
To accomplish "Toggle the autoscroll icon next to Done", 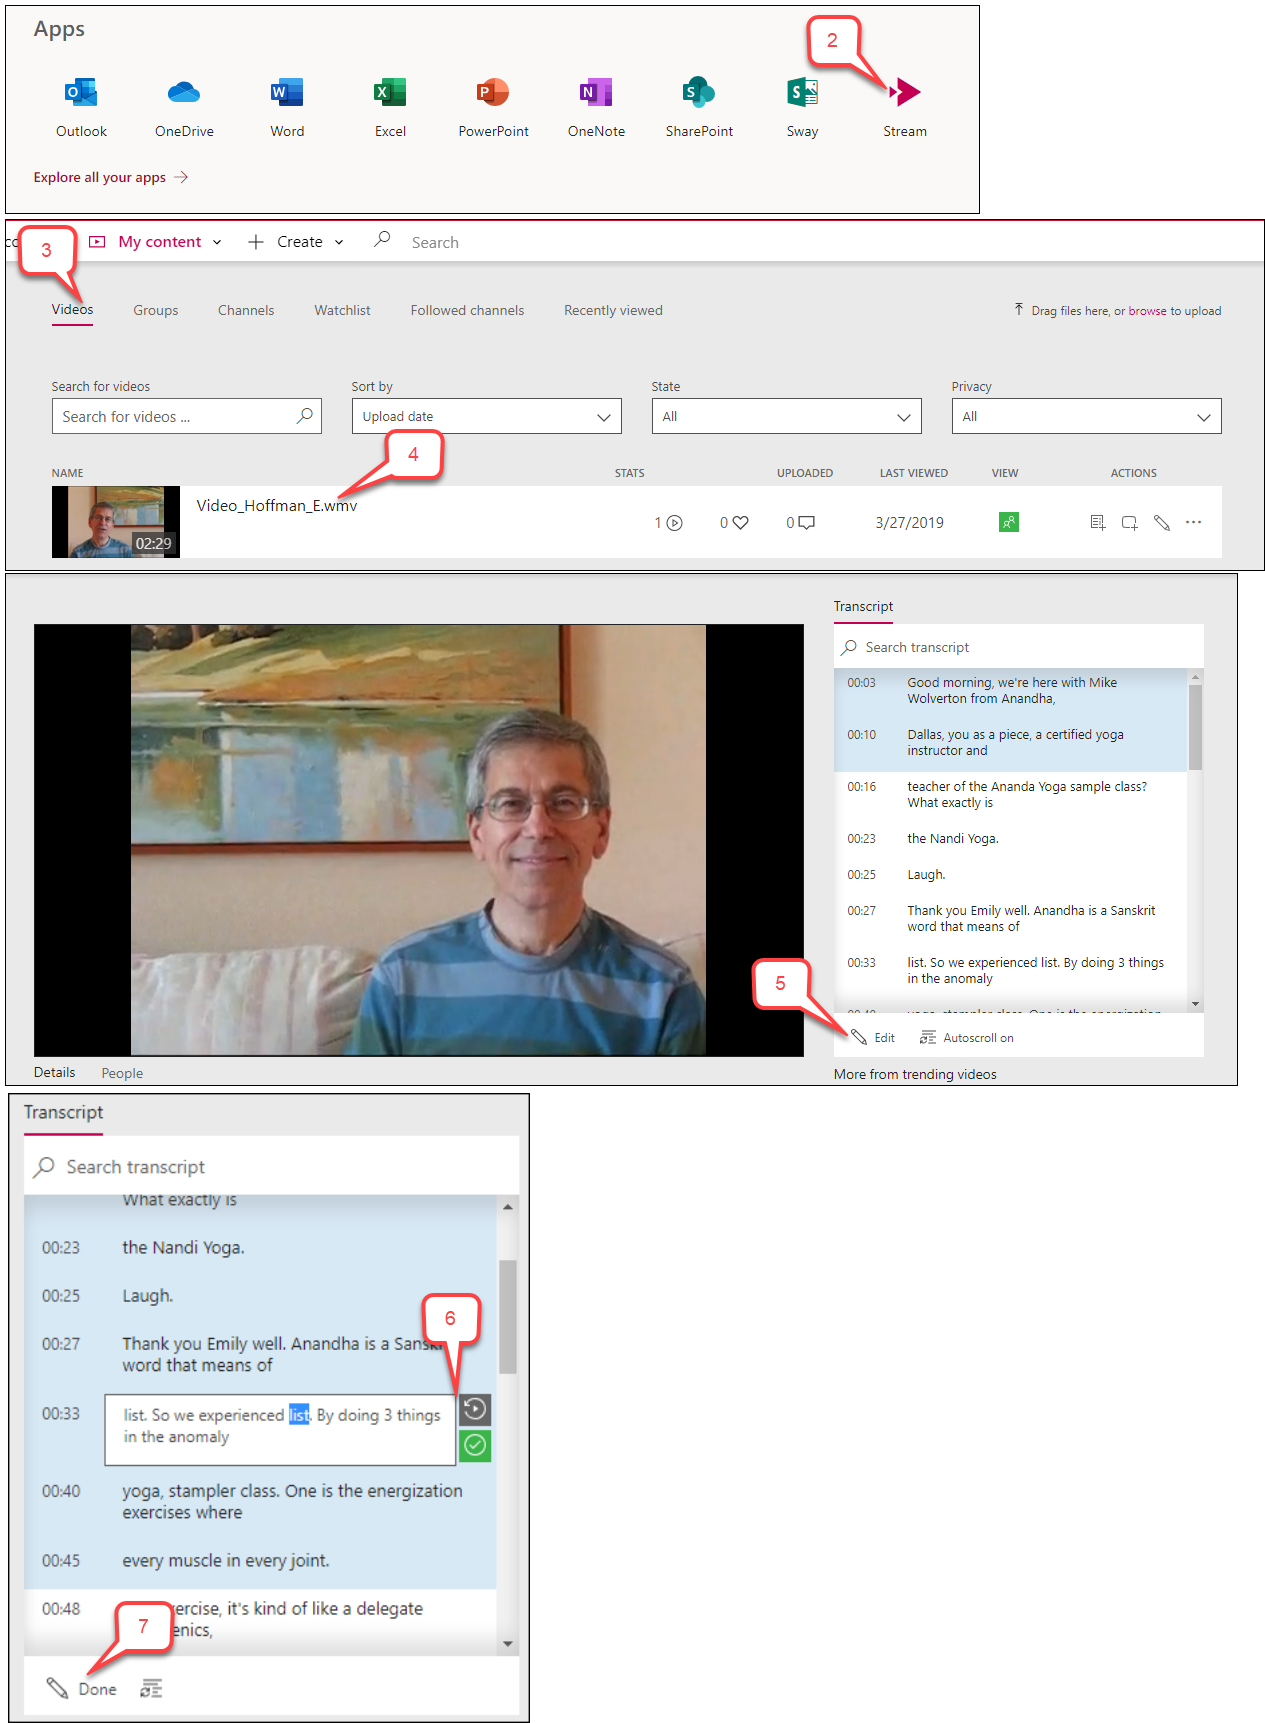I will [x=151, y=1689].
